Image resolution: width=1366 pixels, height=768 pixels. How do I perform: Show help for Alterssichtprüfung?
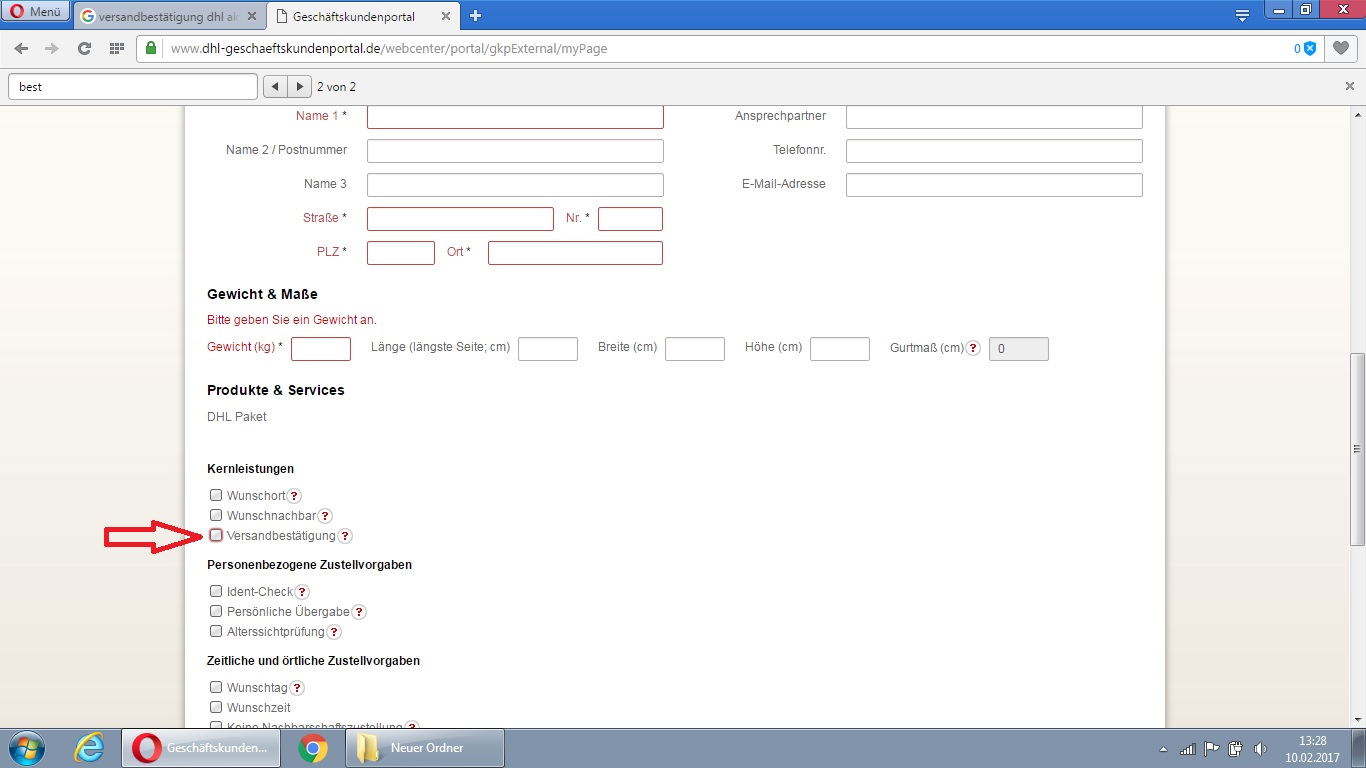tap(334, 632)
